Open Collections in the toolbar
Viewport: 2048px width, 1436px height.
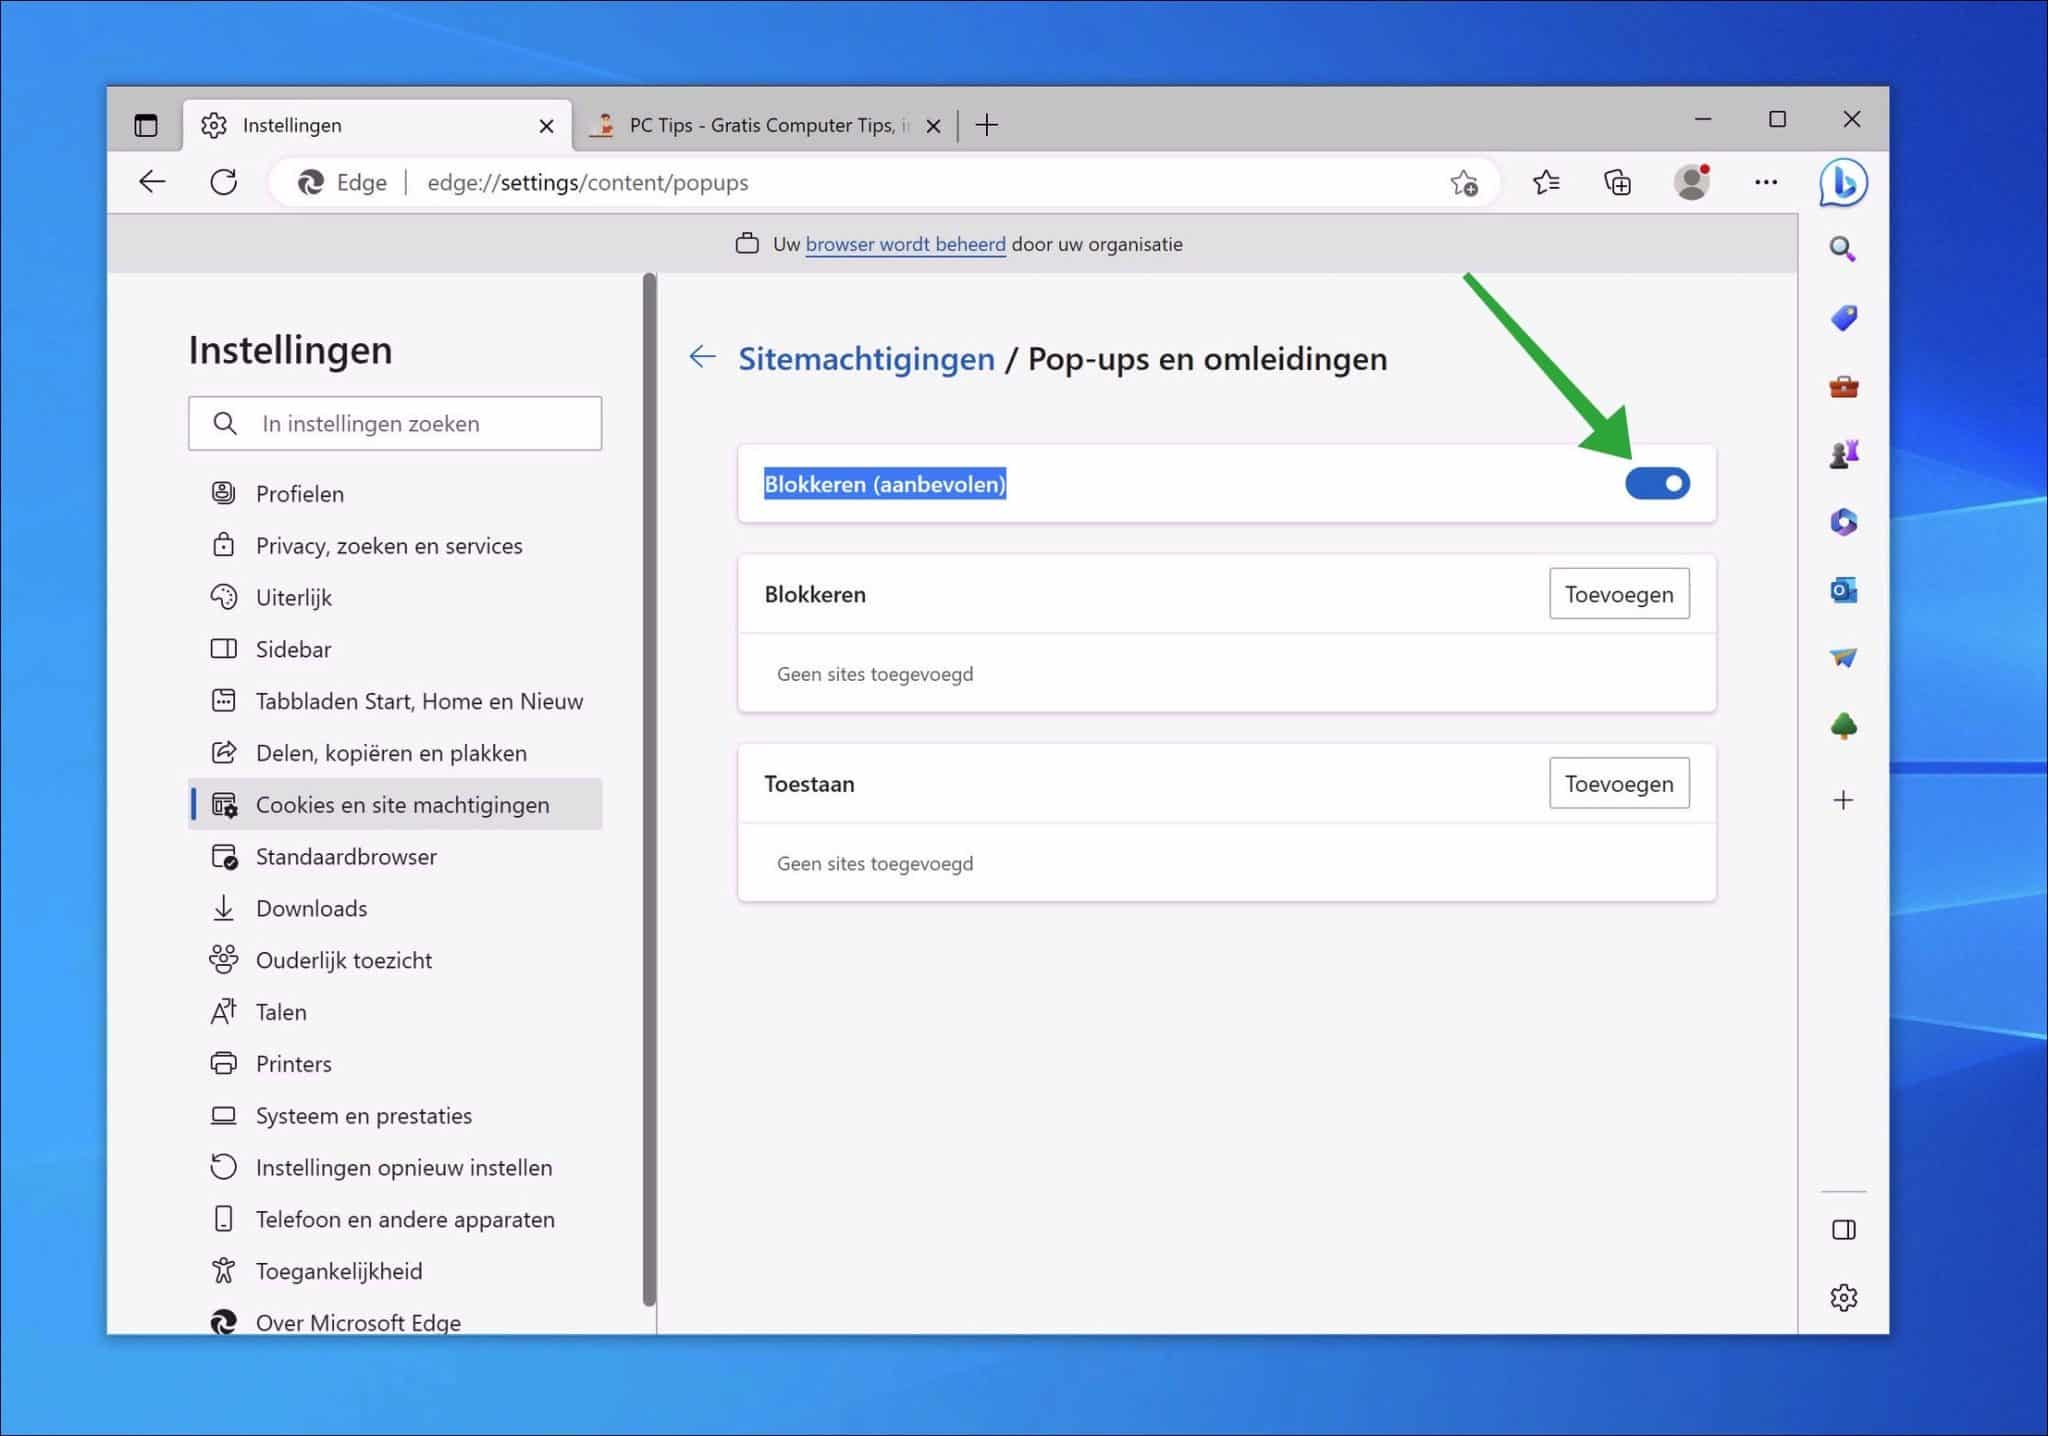point(1618,182)
